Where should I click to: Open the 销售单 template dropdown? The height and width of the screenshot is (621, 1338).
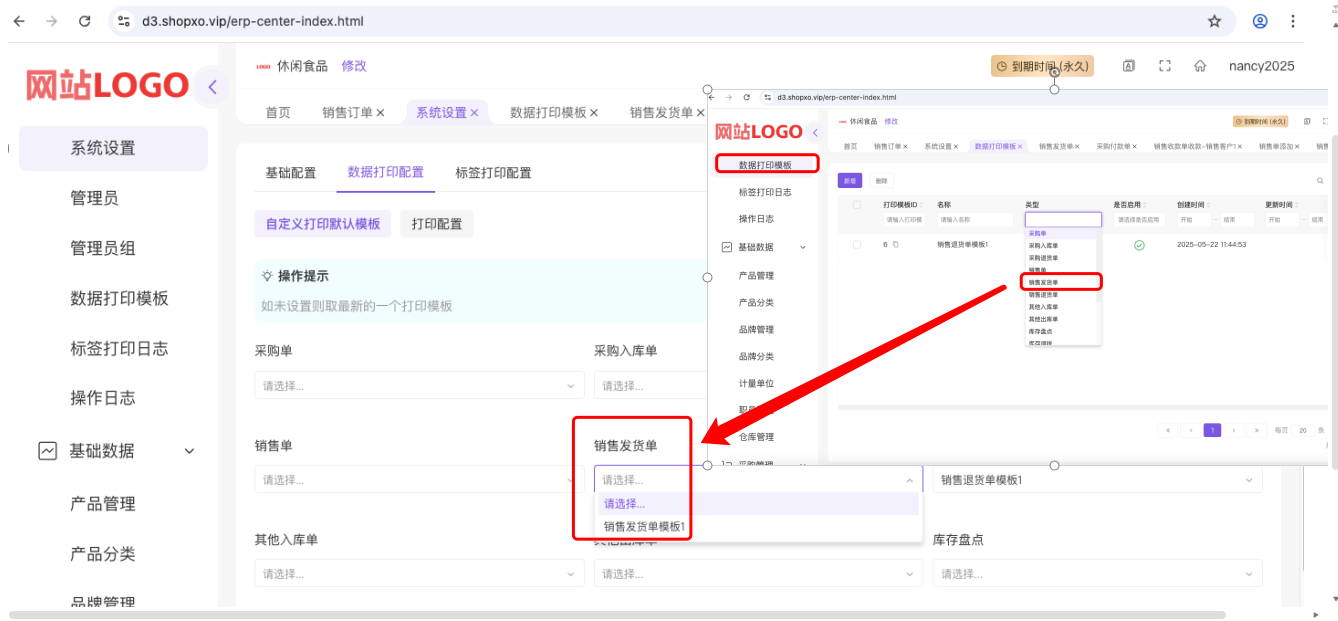pyautogui.click(x=420, y=480)
